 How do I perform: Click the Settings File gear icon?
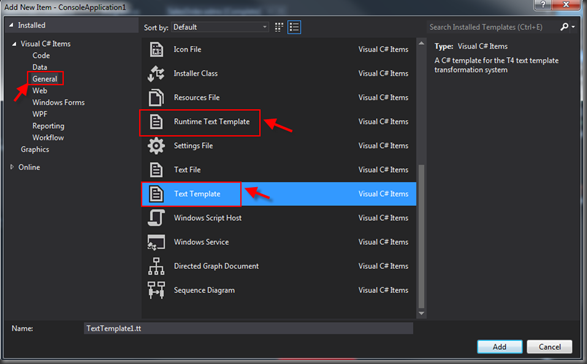pos(156,146)
